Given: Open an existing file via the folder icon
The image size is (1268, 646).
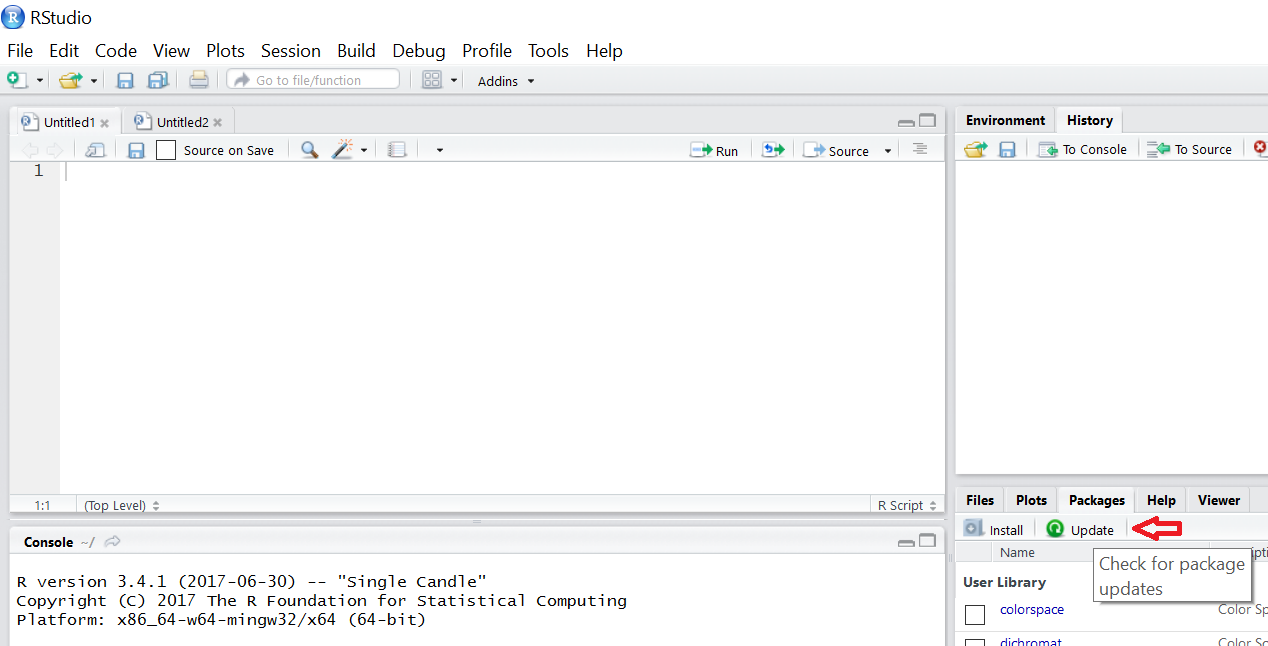Looking at the screenshot, I should (x=70, y=80).
